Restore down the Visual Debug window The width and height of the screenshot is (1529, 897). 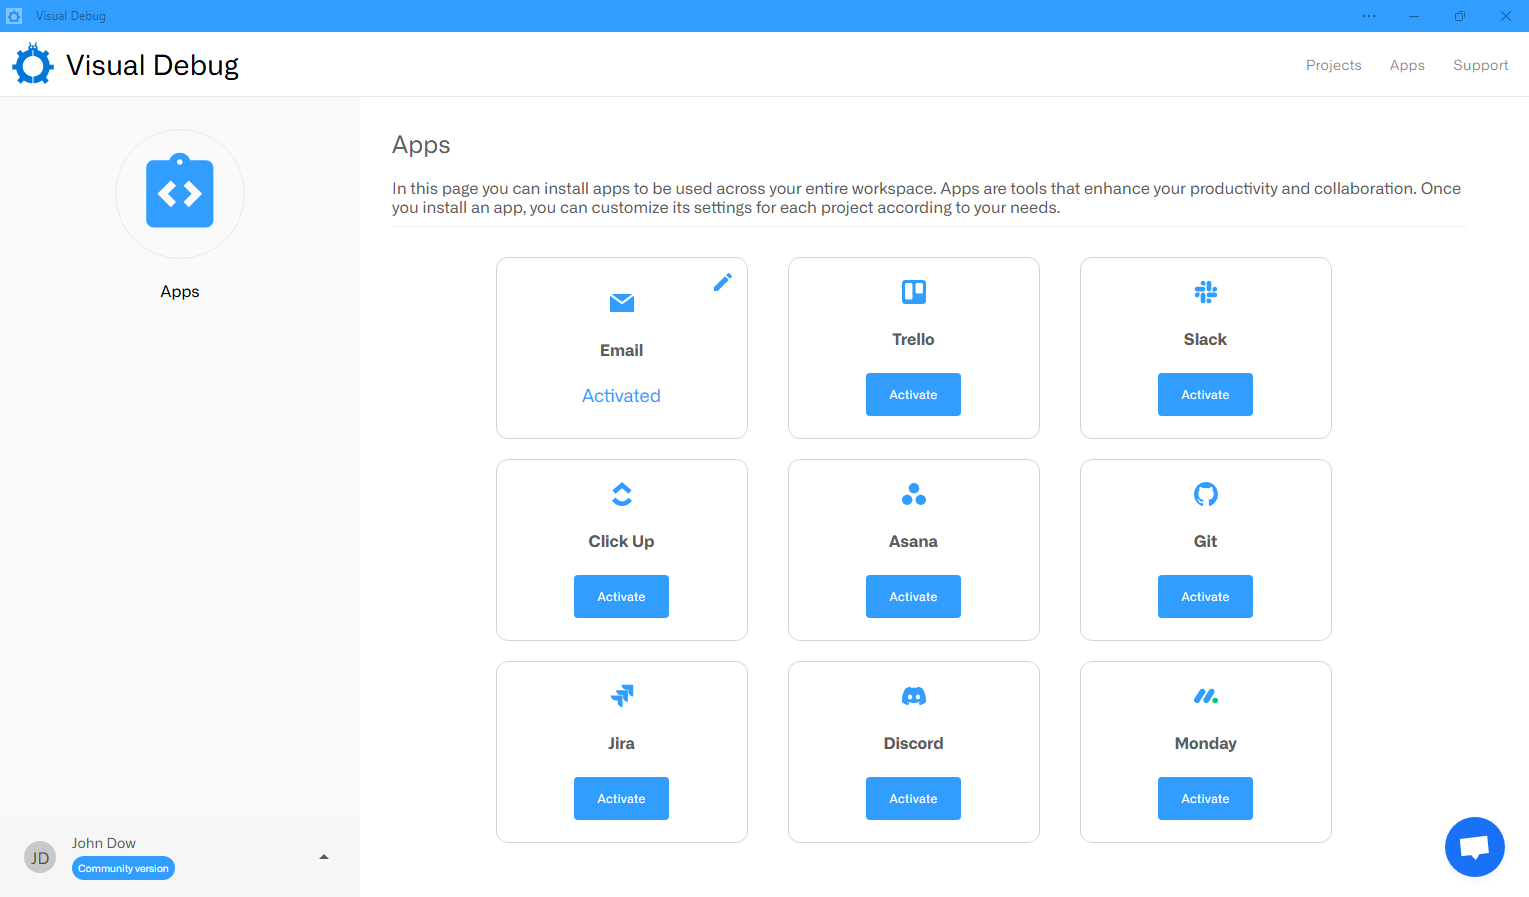1460,16
